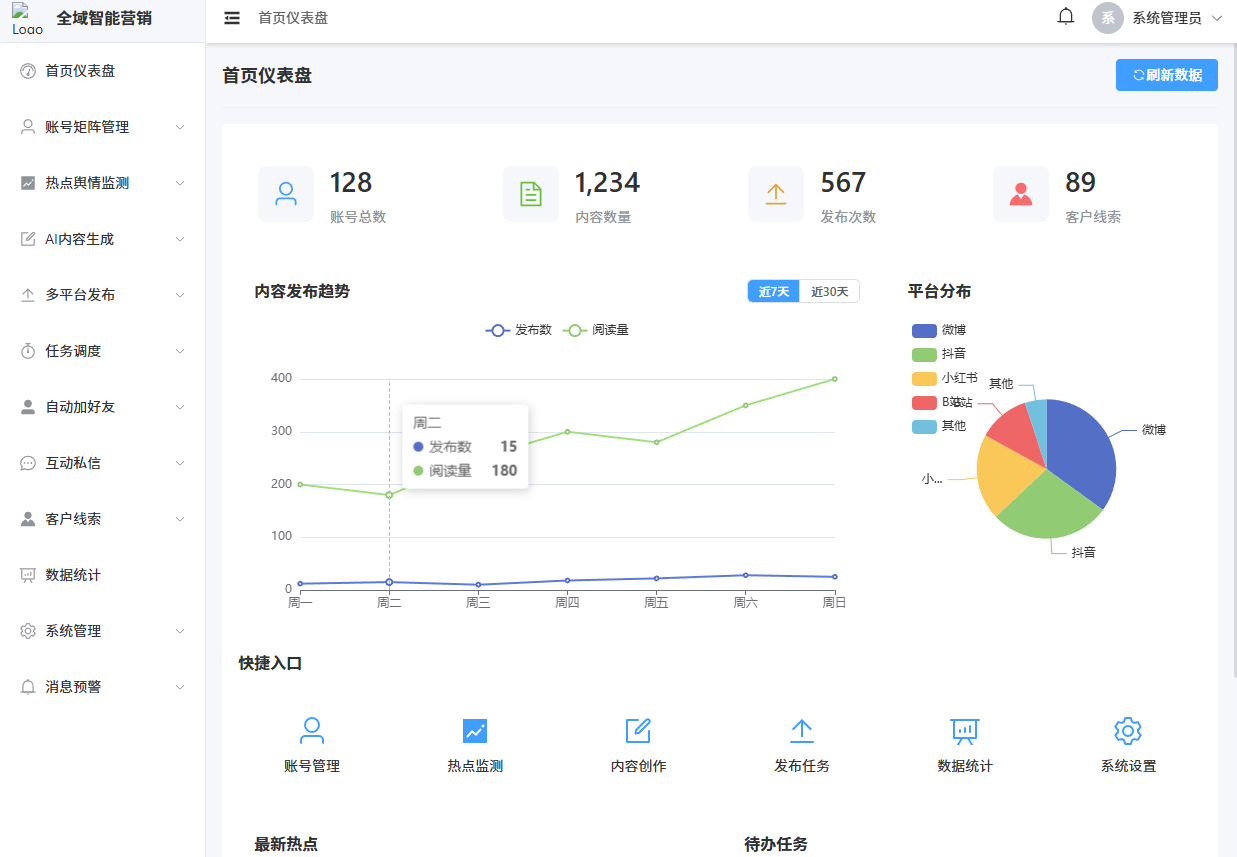Click the 刷新数据 button

(1166, 75)
